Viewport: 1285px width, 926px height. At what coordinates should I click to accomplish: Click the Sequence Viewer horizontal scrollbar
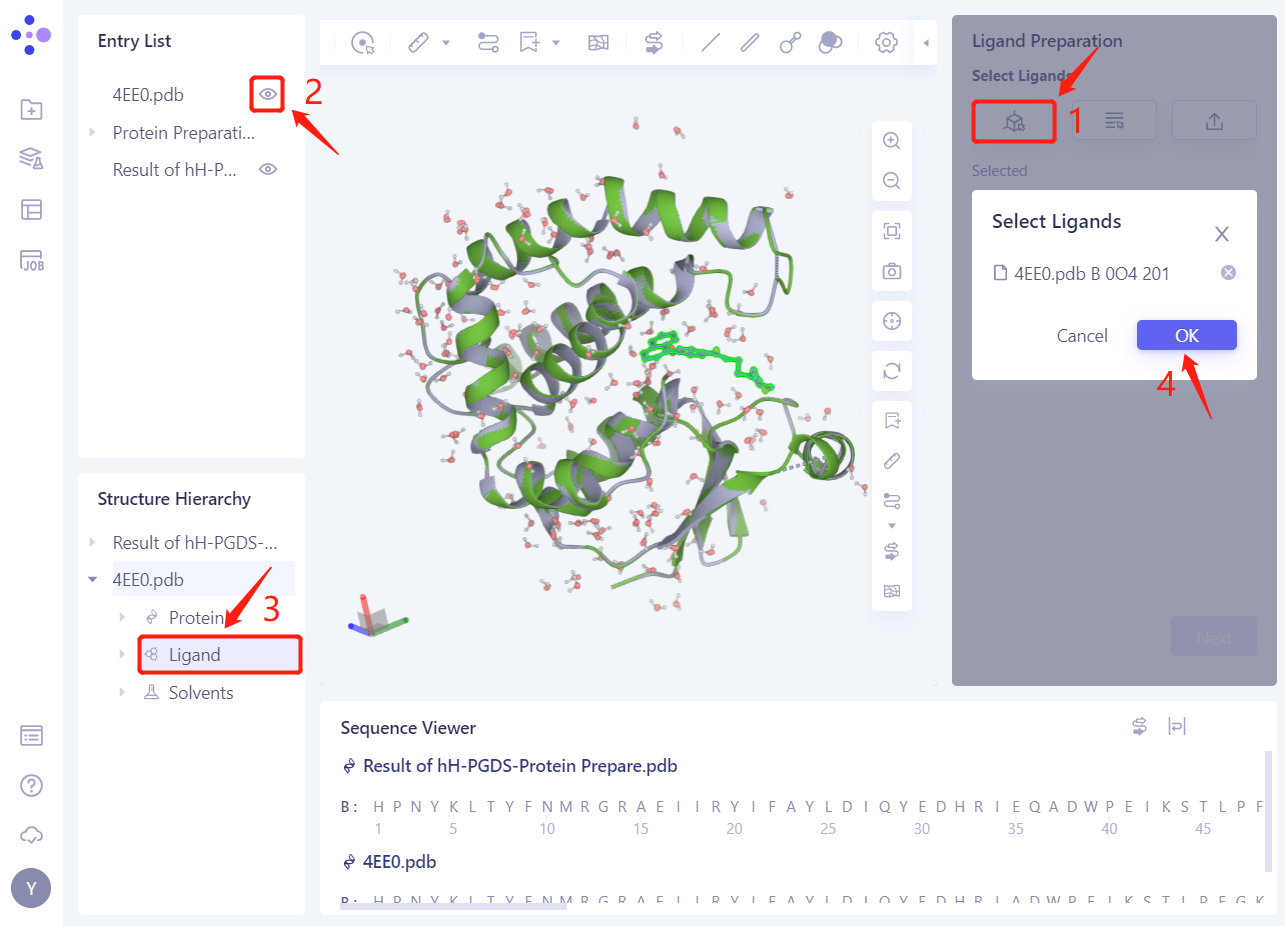(453, 907)
